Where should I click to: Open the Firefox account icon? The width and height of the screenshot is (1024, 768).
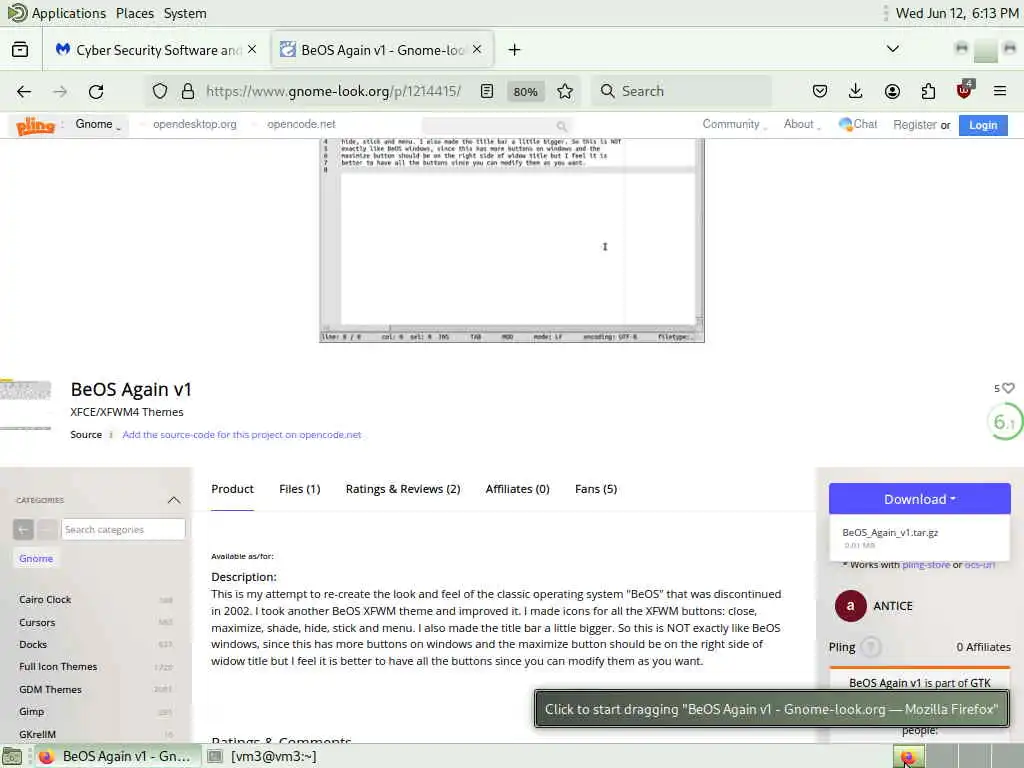tap(892, 91)
